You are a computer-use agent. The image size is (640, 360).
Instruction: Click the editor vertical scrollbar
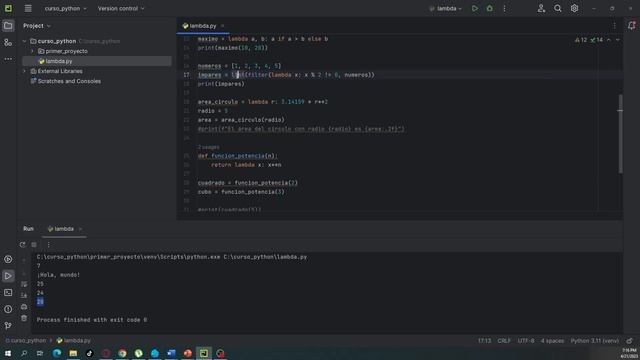[620, 133]
